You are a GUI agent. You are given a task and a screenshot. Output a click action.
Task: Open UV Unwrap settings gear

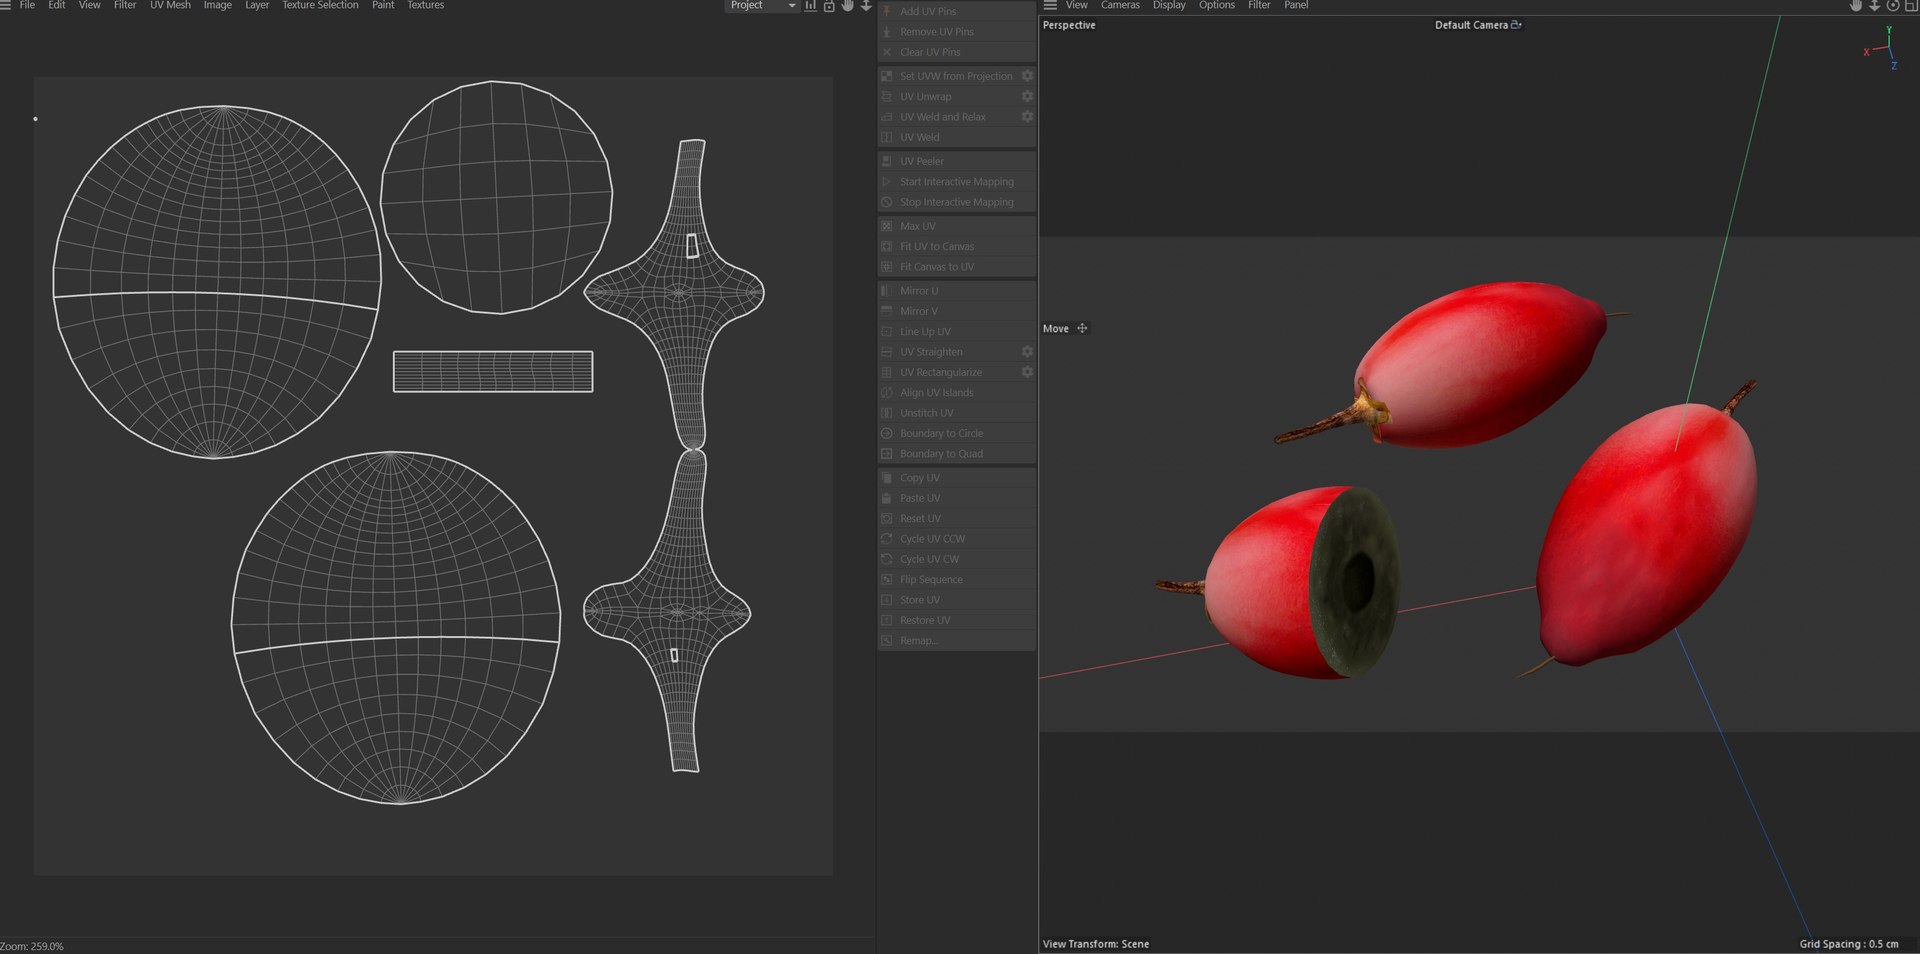click(1027, 96)
